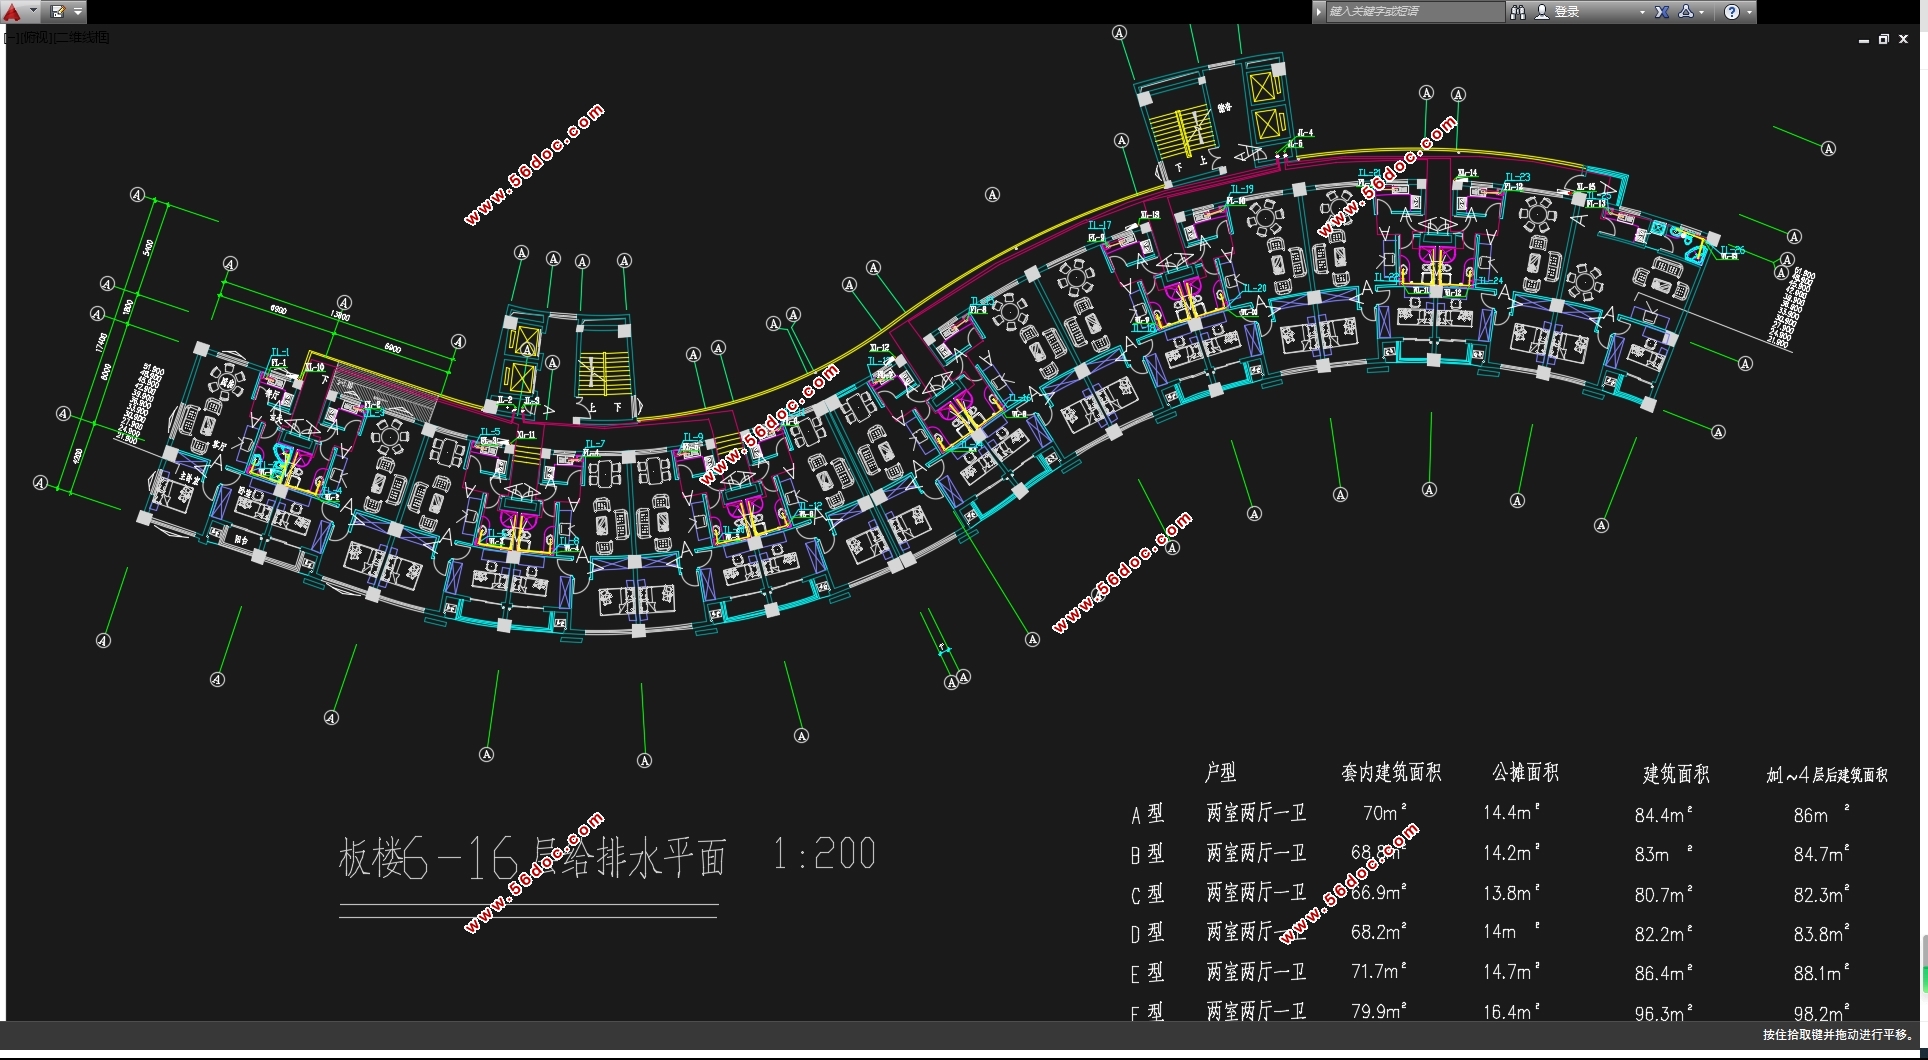Click the 88.1m² value in row E

point(1822,973)
